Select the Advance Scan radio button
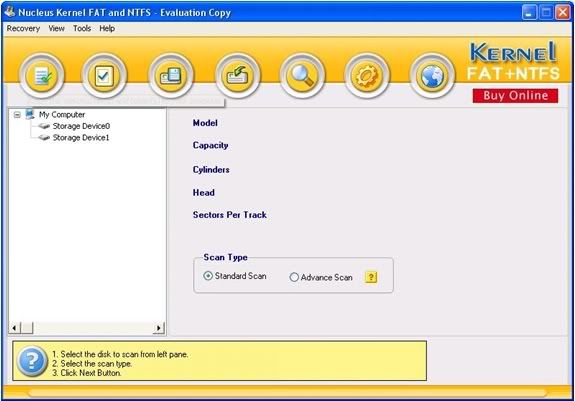 coord(294,277)
